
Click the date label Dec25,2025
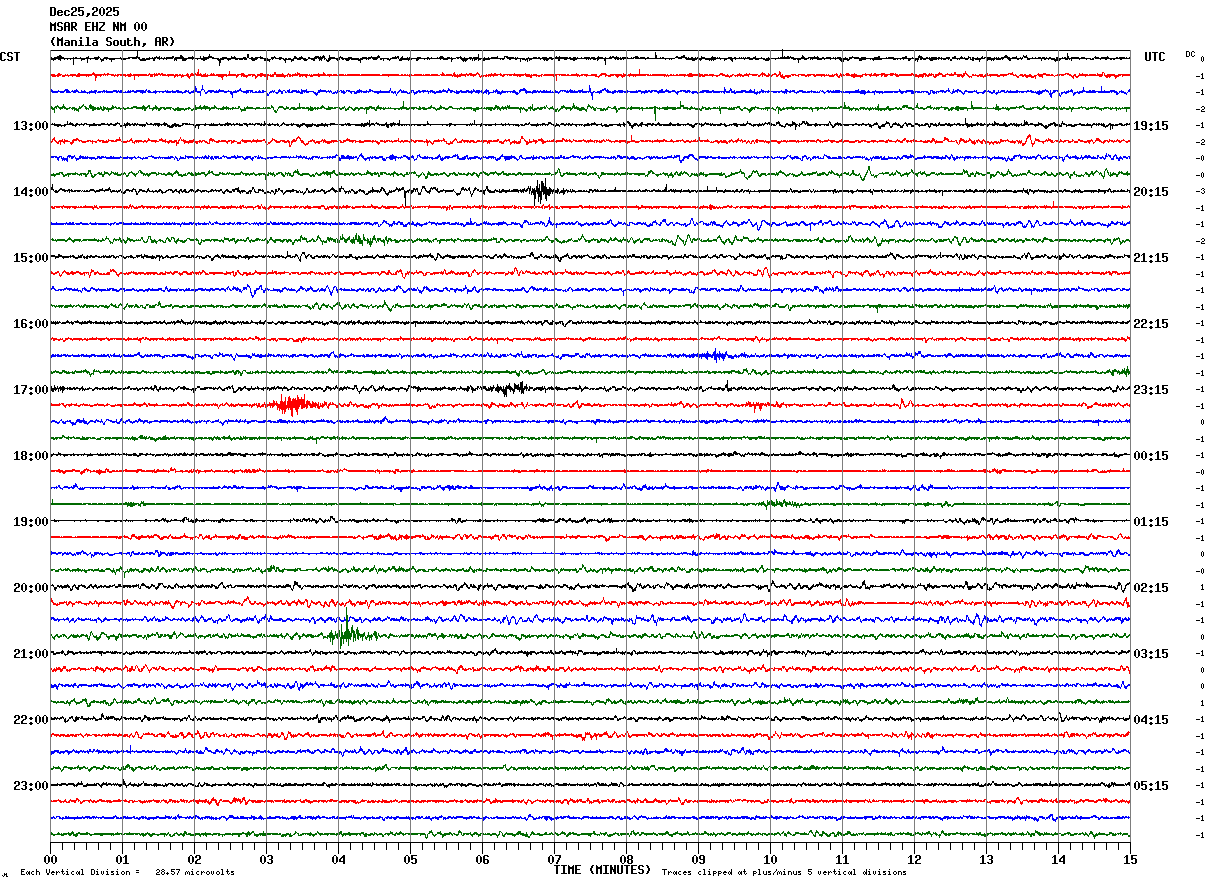(x=84, y=12)
